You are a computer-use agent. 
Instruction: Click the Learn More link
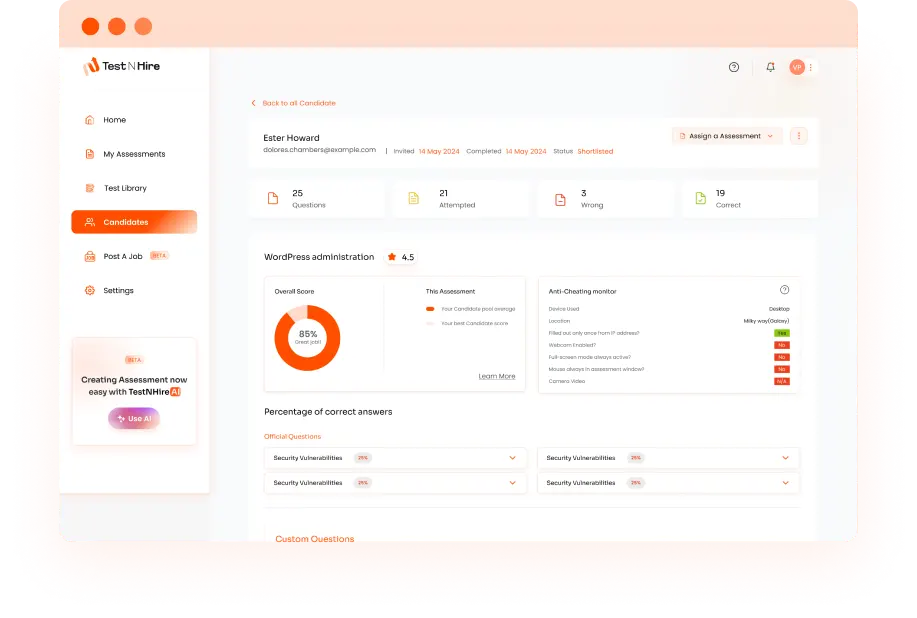[x=496, y=376]
